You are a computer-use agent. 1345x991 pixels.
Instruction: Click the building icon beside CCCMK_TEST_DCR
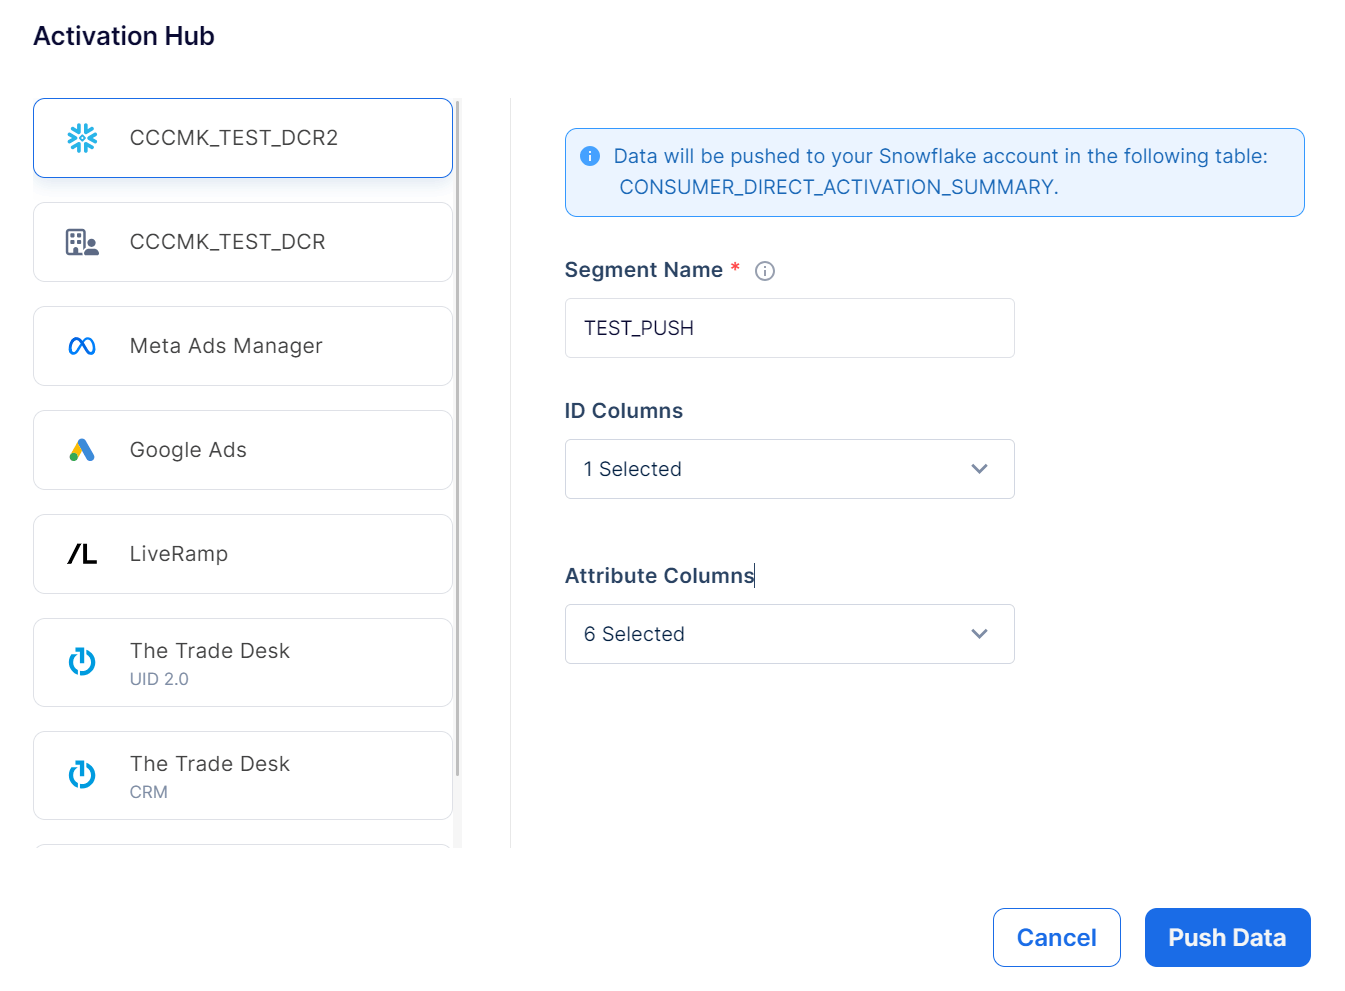click(82, 242)
